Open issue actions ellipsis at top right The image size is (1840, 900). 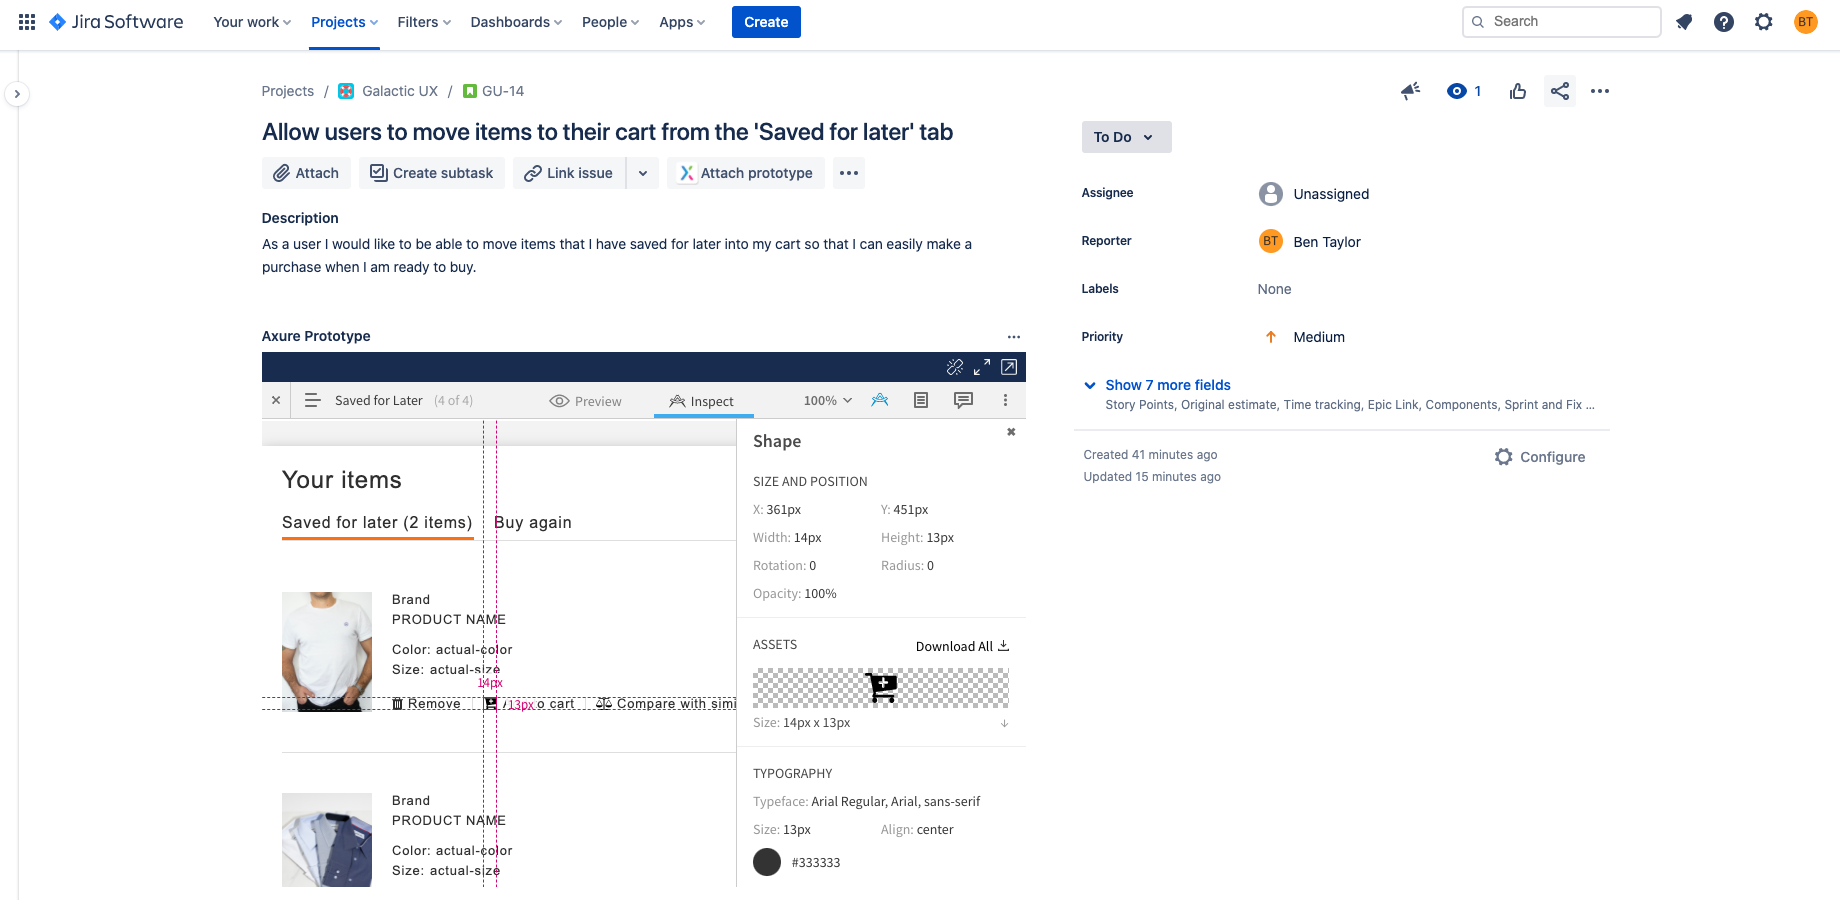[x=1600, y=91]
